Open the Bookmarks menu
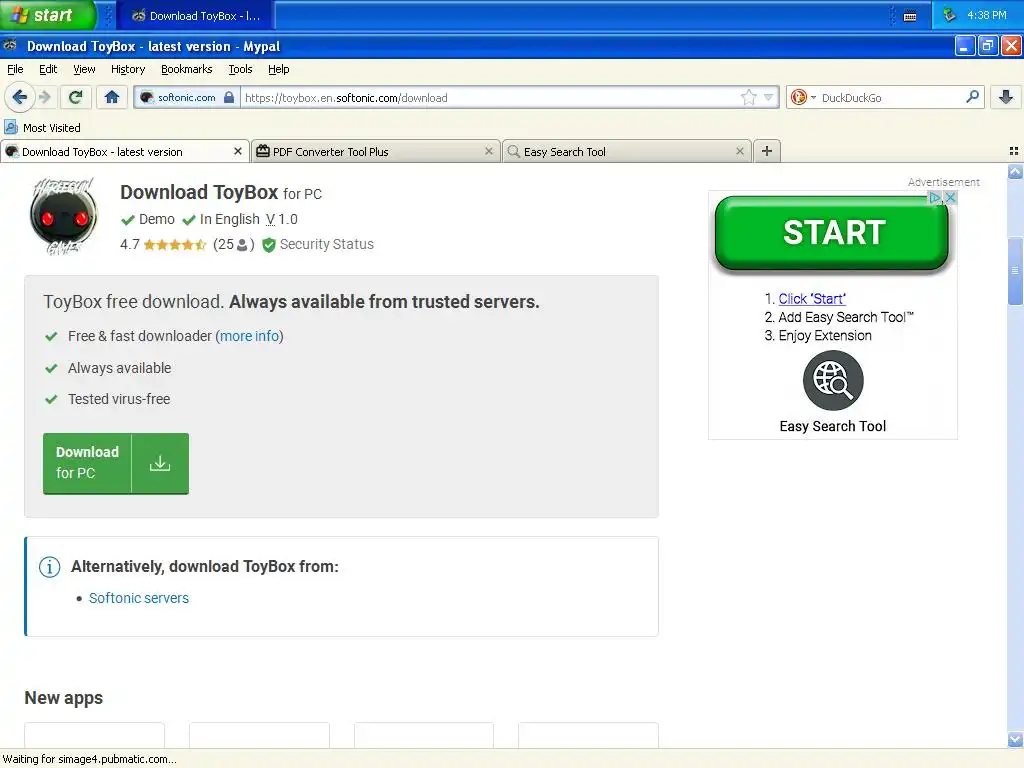This screenshot has height=768, width=1024. point(186,69)
